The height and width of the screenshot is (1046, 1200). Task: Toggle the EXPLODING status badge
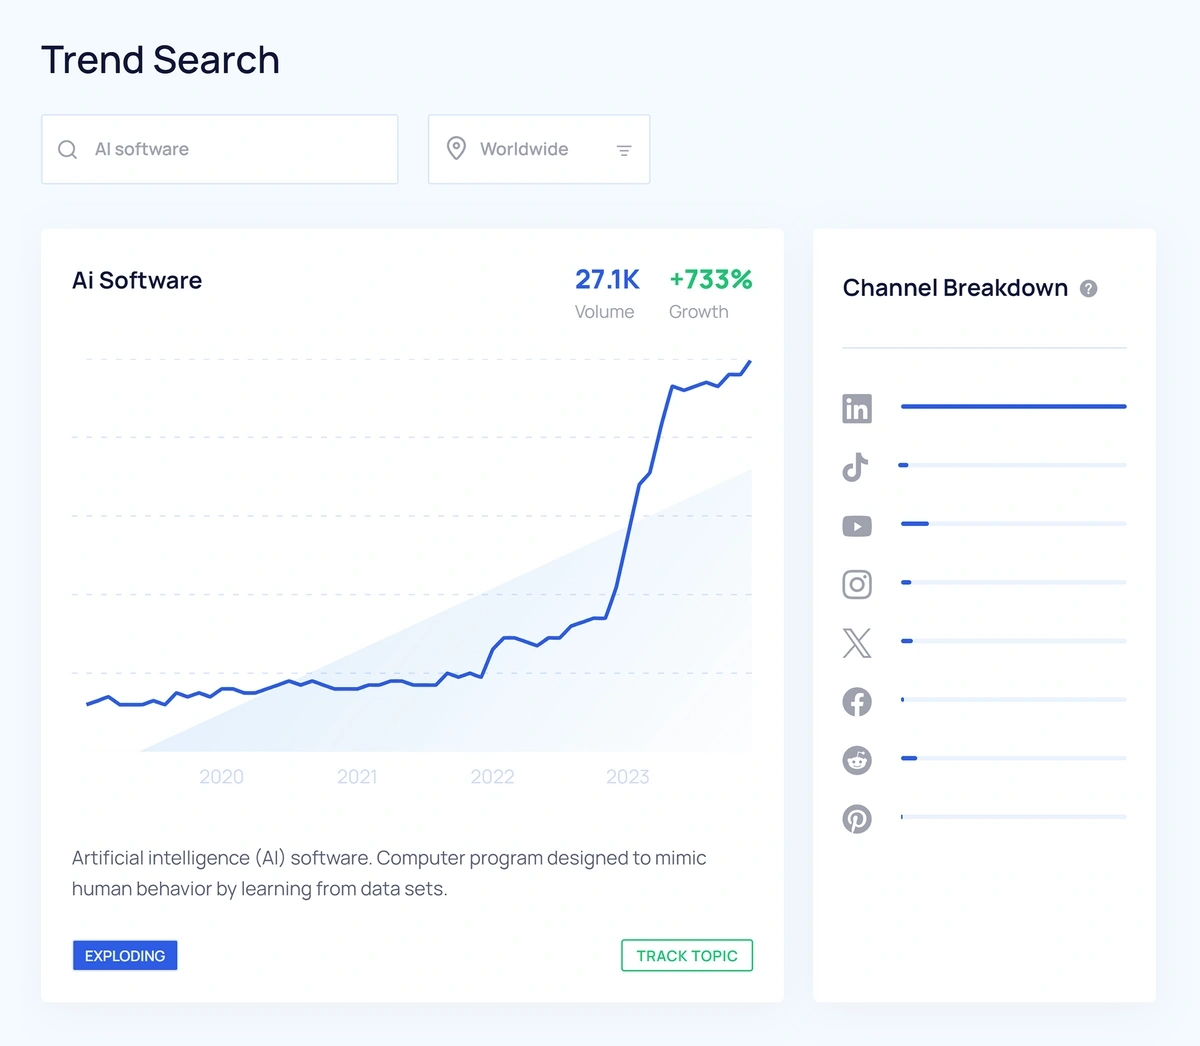tap(124, 955)
